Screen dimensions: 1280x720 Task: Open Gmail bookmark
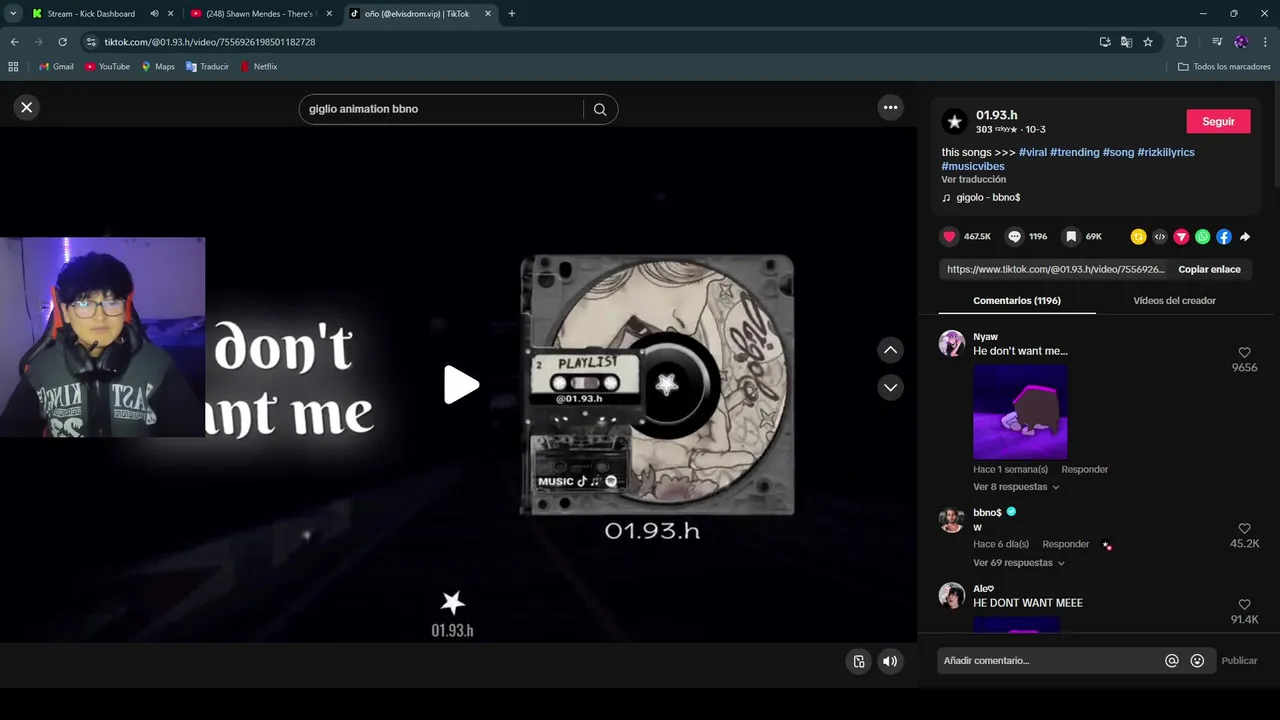point(56,67)
